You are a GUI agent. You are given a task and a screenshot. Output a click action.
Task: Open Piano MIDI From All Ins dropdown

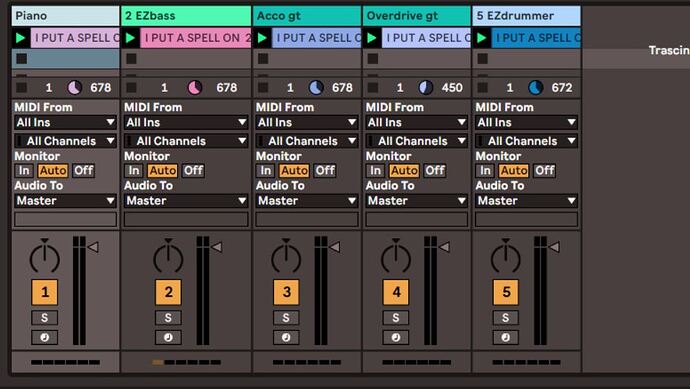[66, 122]
